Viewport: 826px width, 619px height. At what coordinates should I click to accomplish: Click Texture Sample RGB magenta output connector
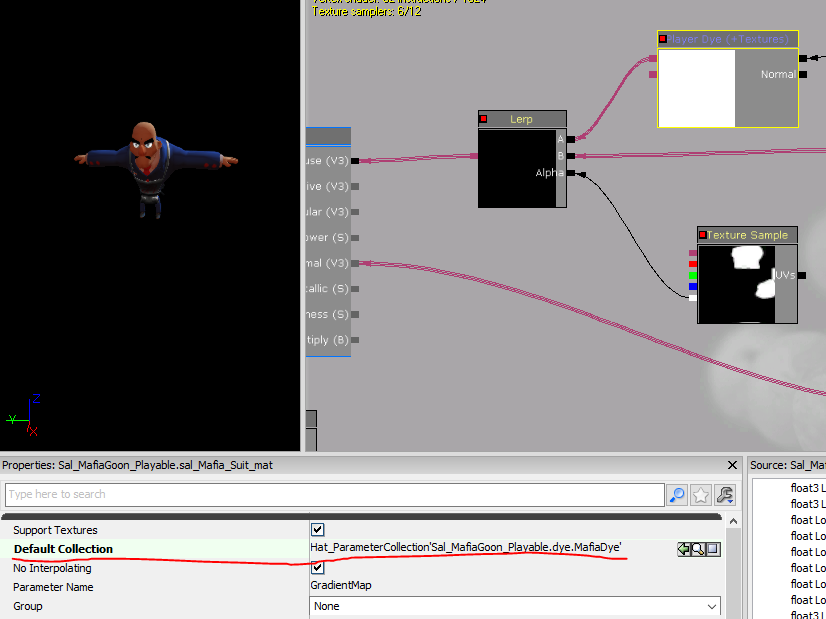point(693,253)
